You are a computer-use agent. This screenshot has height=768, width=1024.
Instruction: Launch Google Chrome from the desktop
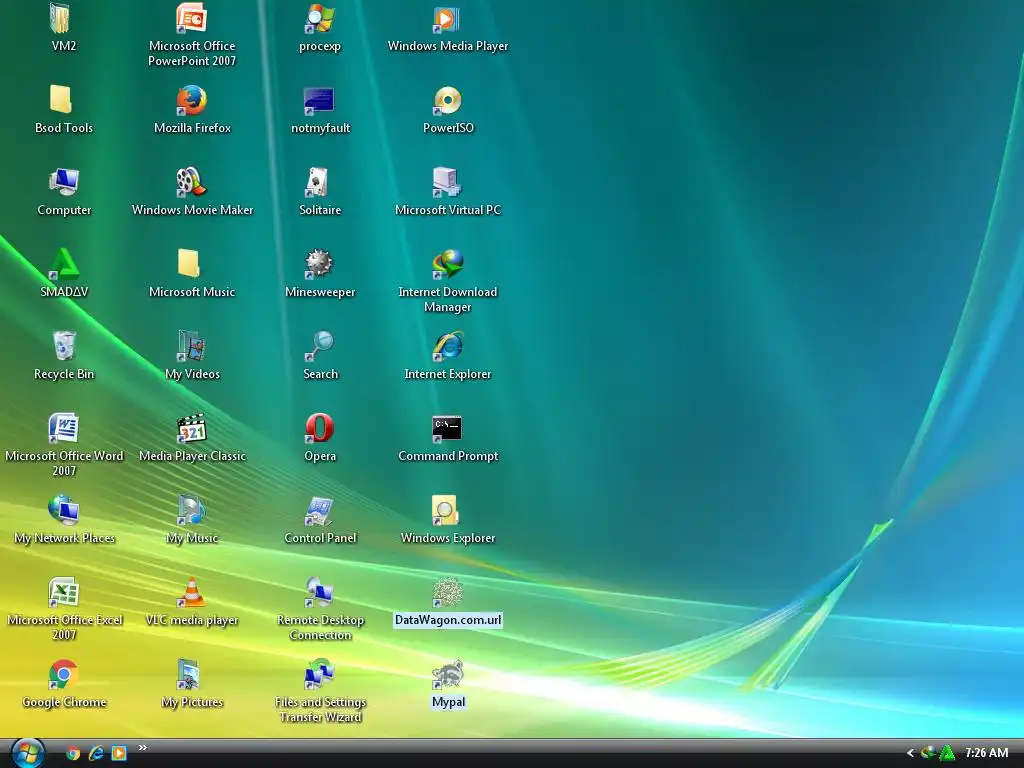tap(63, 674)
